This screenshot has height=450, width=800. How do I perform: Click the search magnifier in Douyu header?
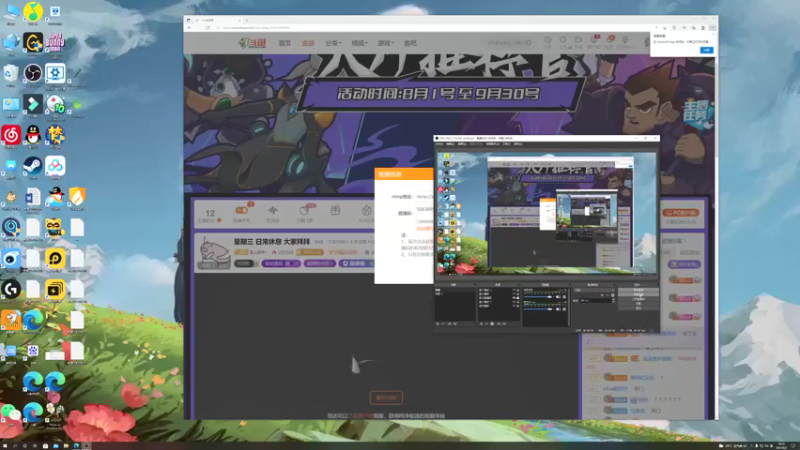point(528,43)
